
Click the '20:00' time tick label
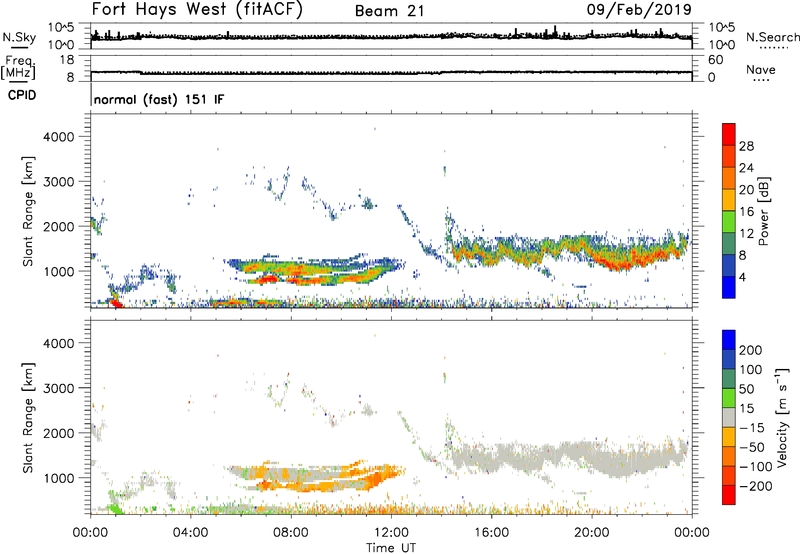pos(592,533)
